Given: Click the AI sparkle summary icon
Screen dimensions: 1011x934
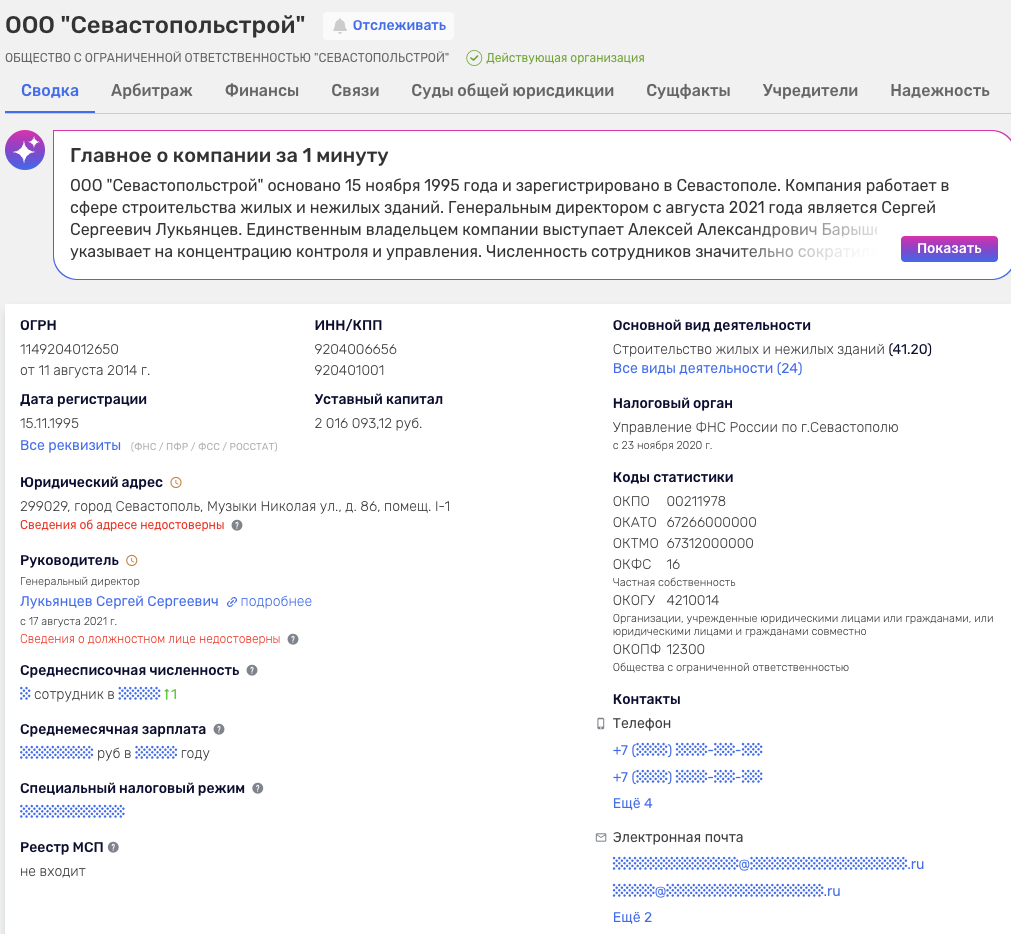Looking at the screenshot, I should point(24,150).
